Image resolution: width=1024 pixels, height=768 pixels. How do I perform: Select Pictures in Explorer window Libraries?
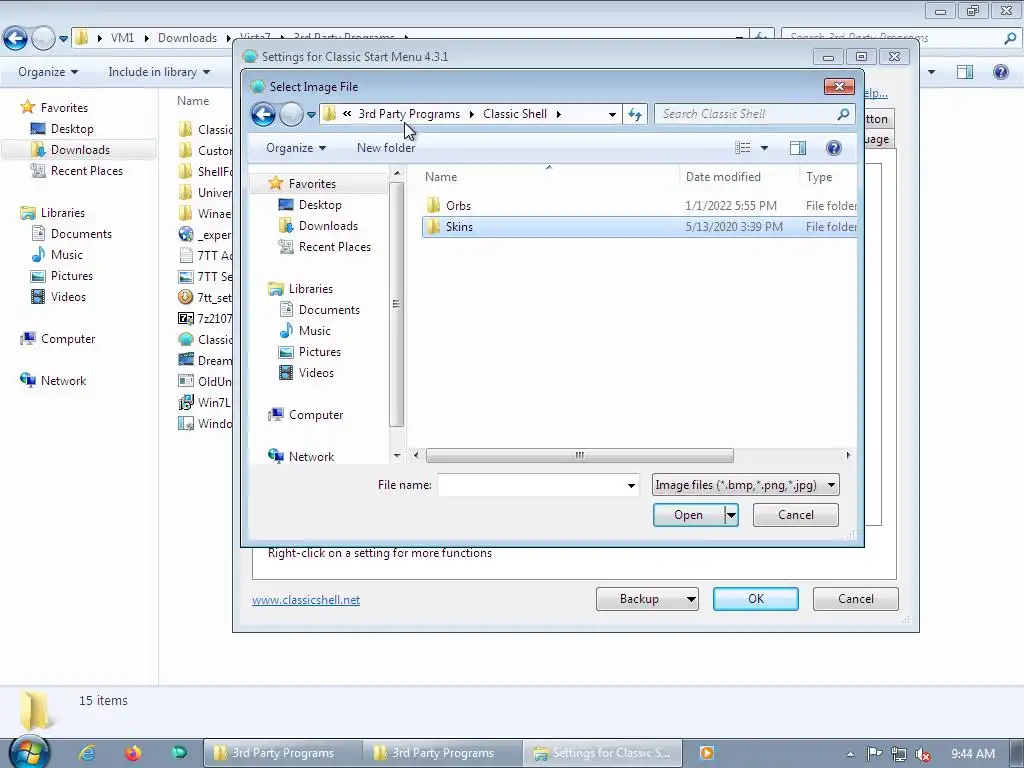[72, 276]
